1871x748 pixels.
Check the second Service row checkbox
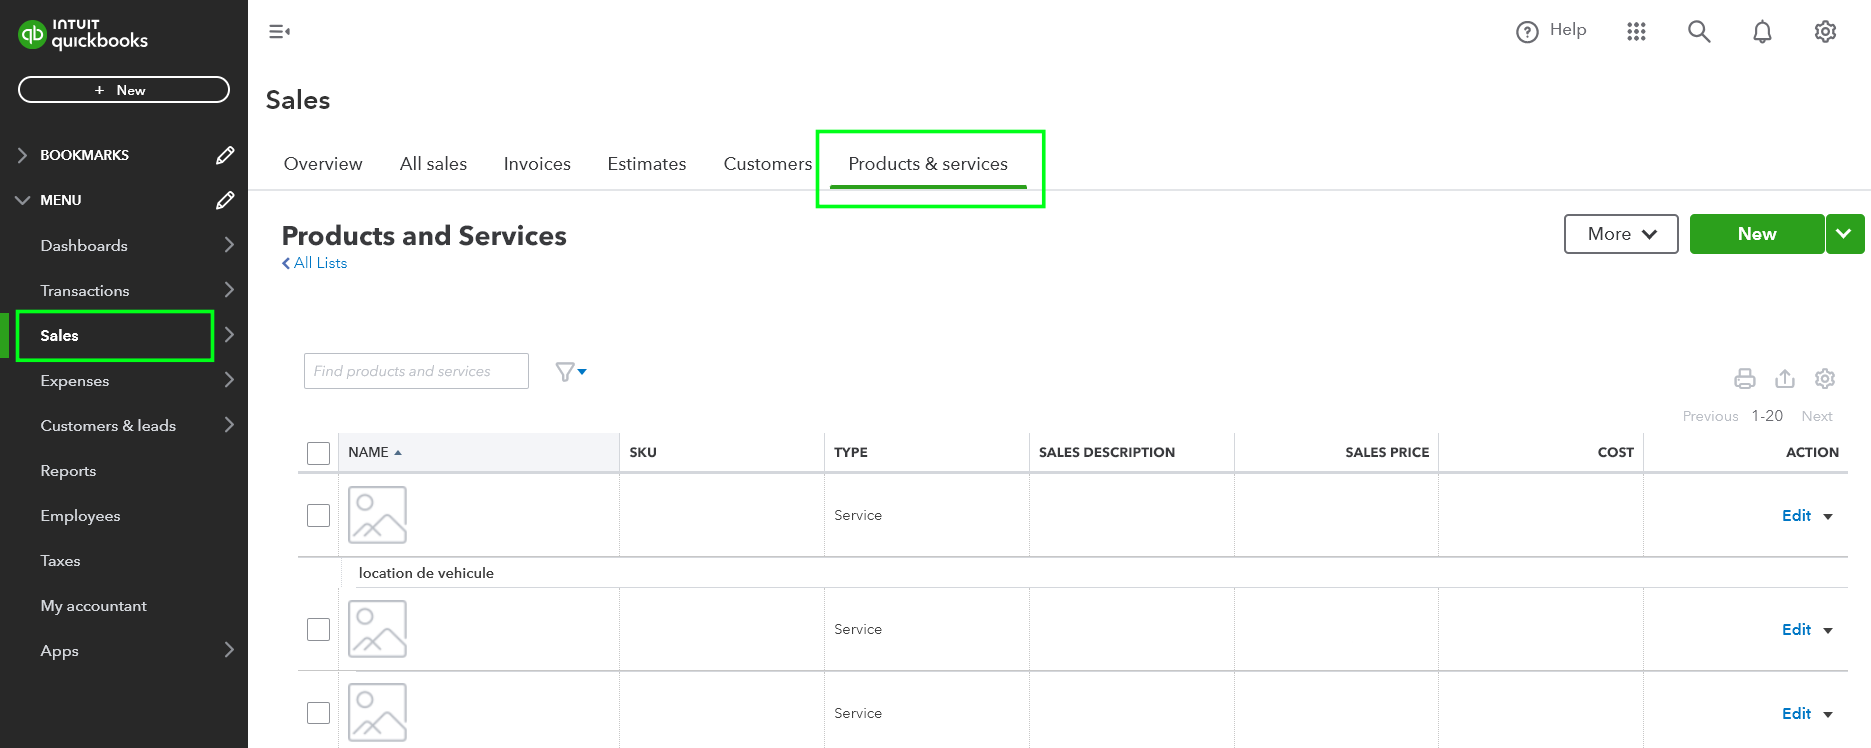coord(318,629)
